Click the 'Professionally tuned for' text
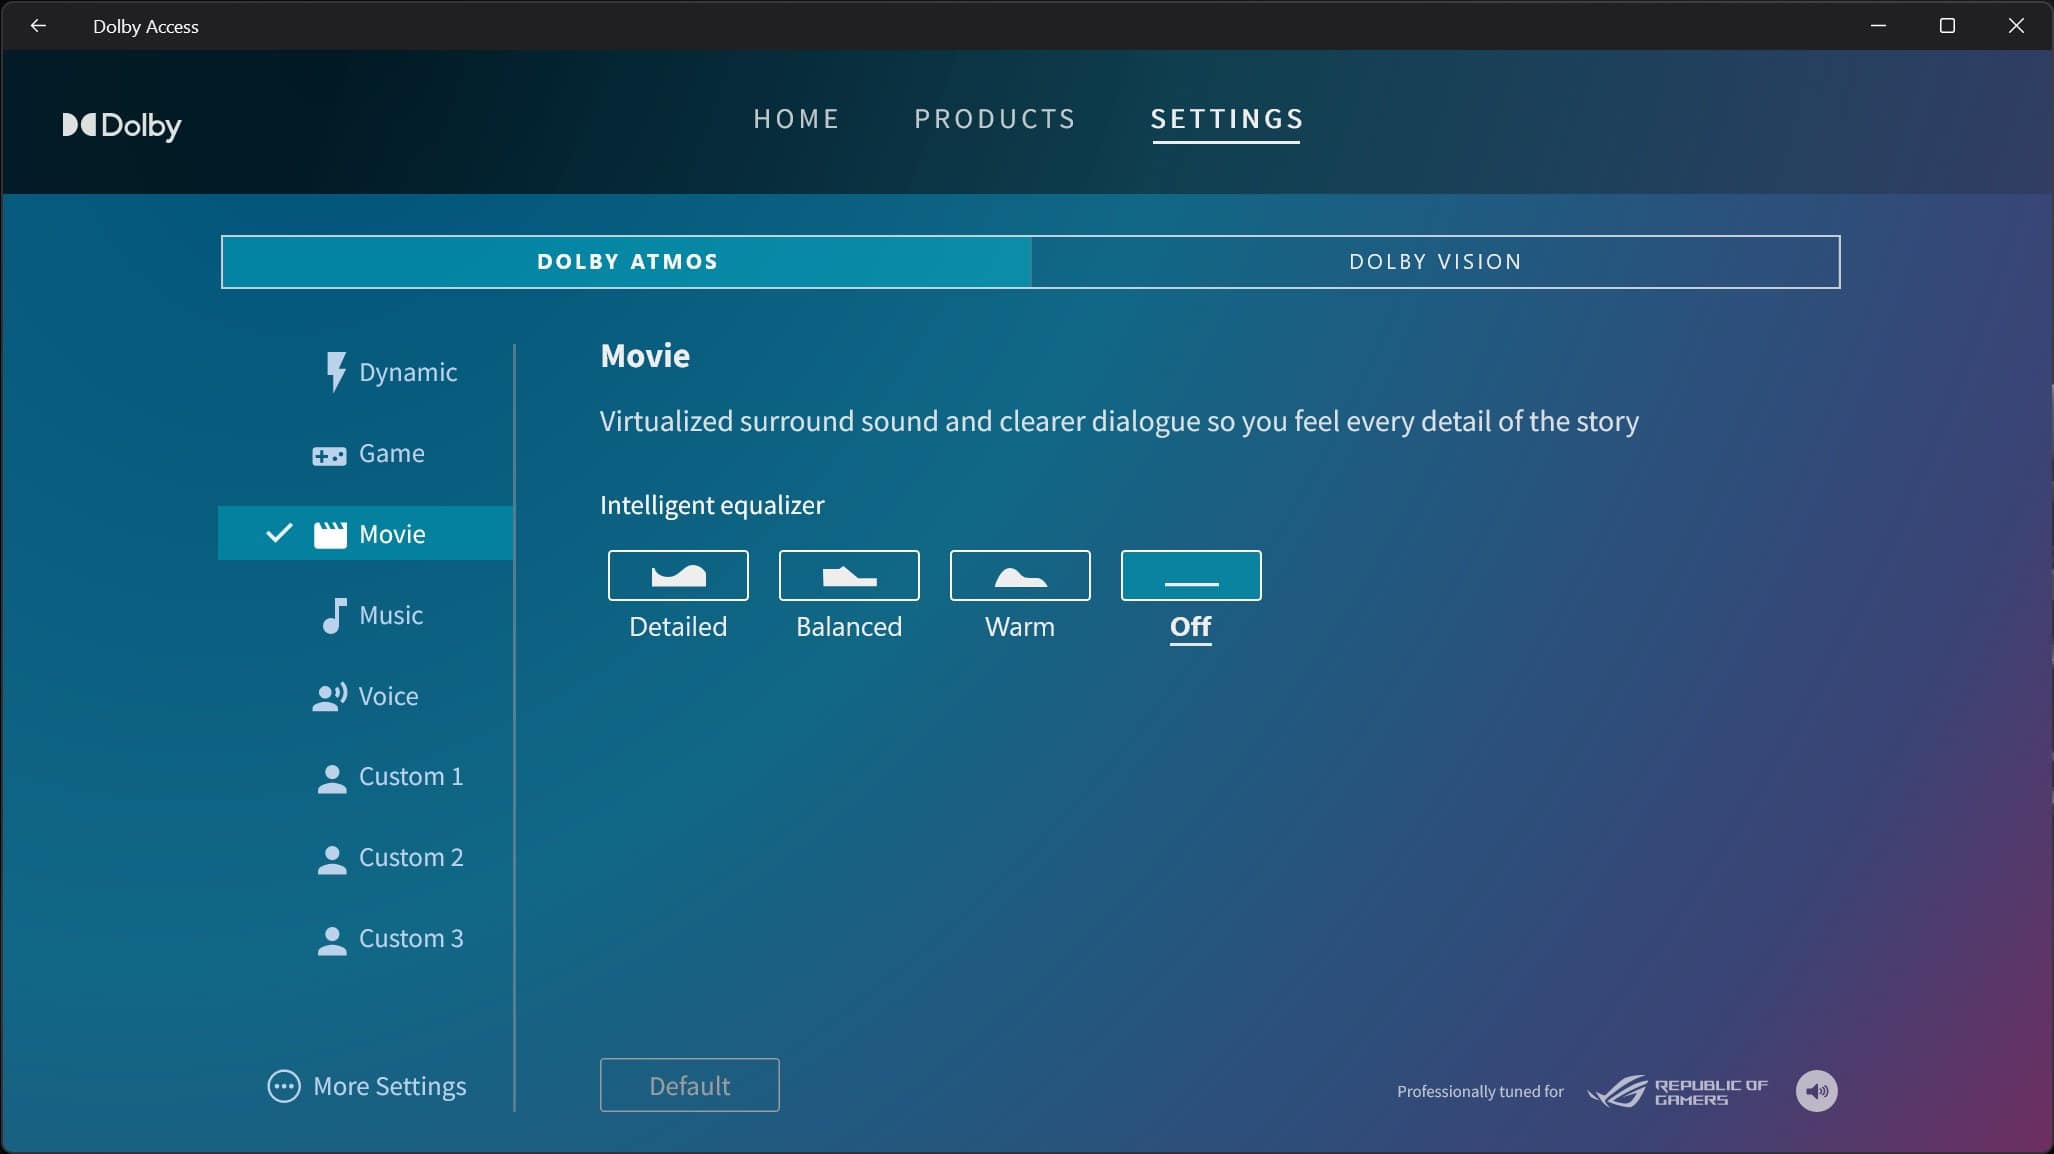Screen dimensions: 2054x1154 coord(1480,1091)
